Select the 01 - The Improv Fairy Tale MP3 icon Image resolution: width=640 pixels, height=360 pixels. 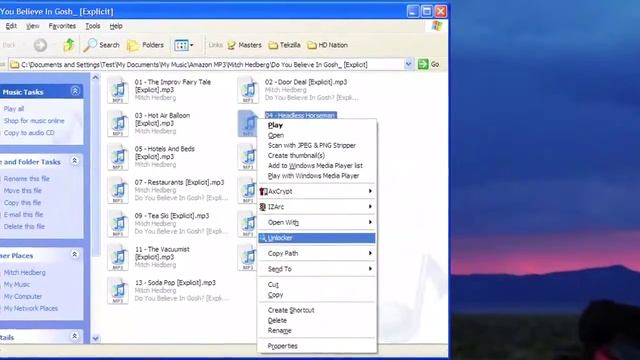118,90
